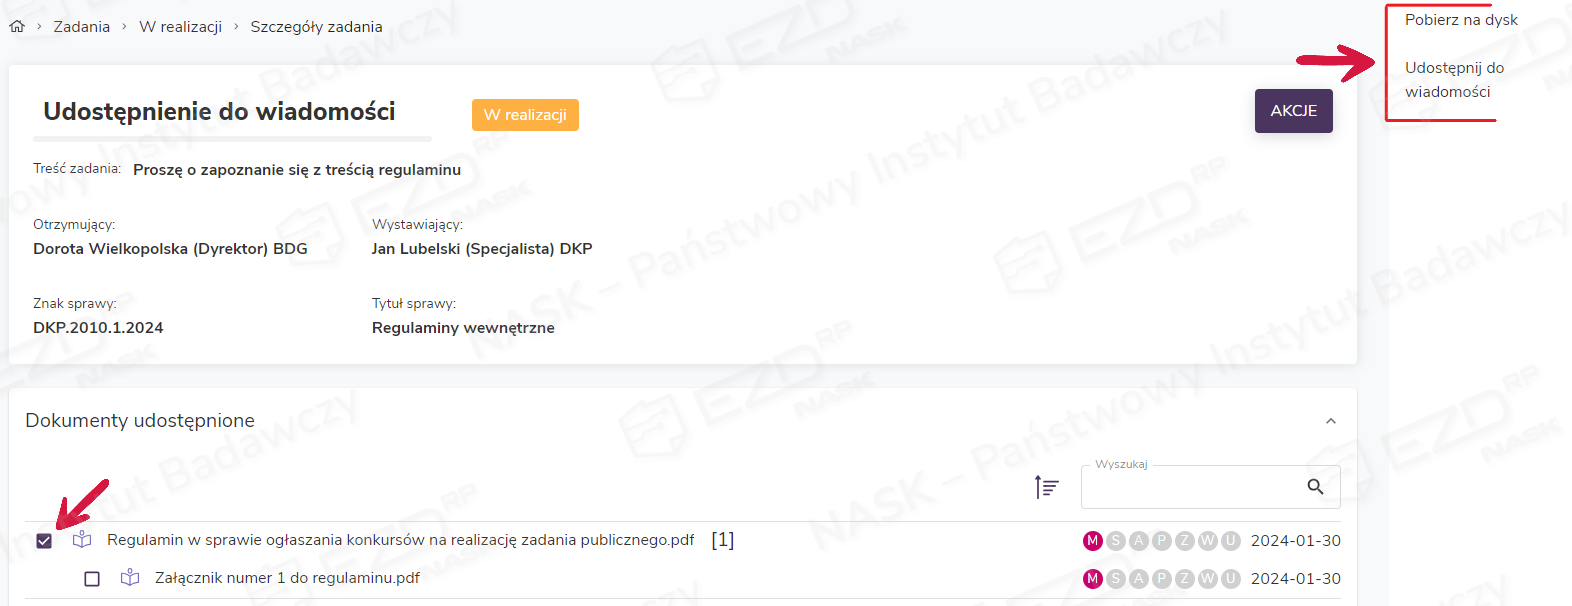Image resolution: width=1572 pixels, height=606 pixels.
Task: Uncheck the Regulamin w sprawie ogłaszania checkbox
Action: click(44, 541)
